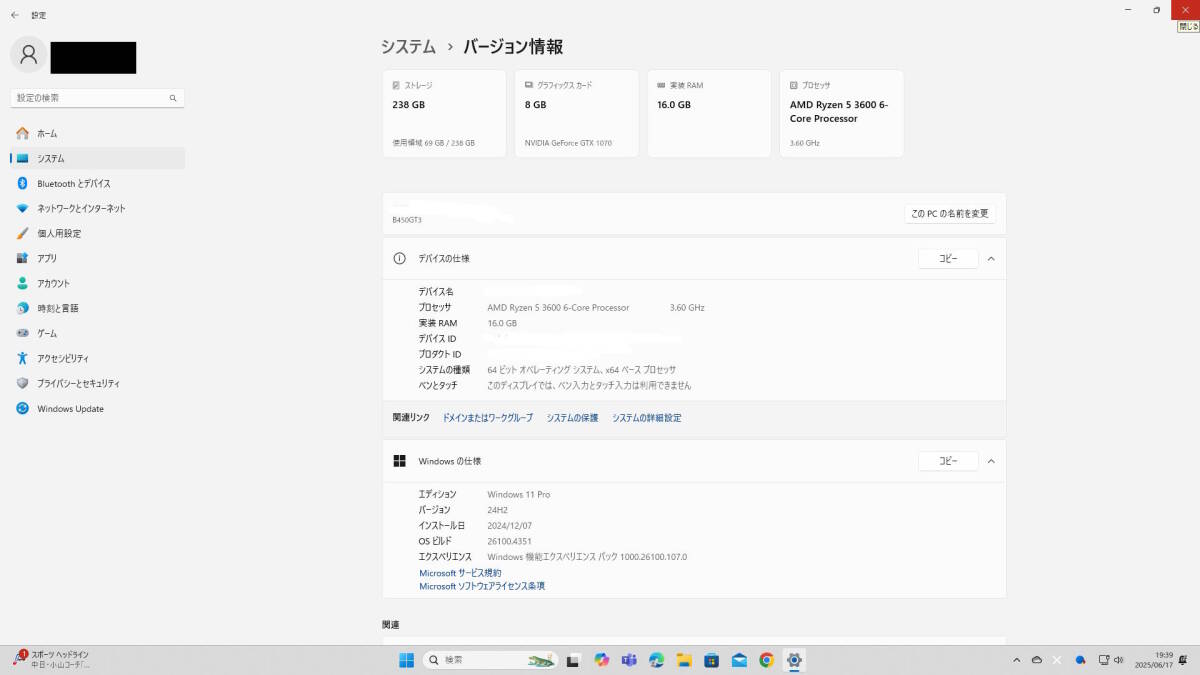Open Microsoft Store from the taskbar
1200x675 pixels.
coord(712,660)
